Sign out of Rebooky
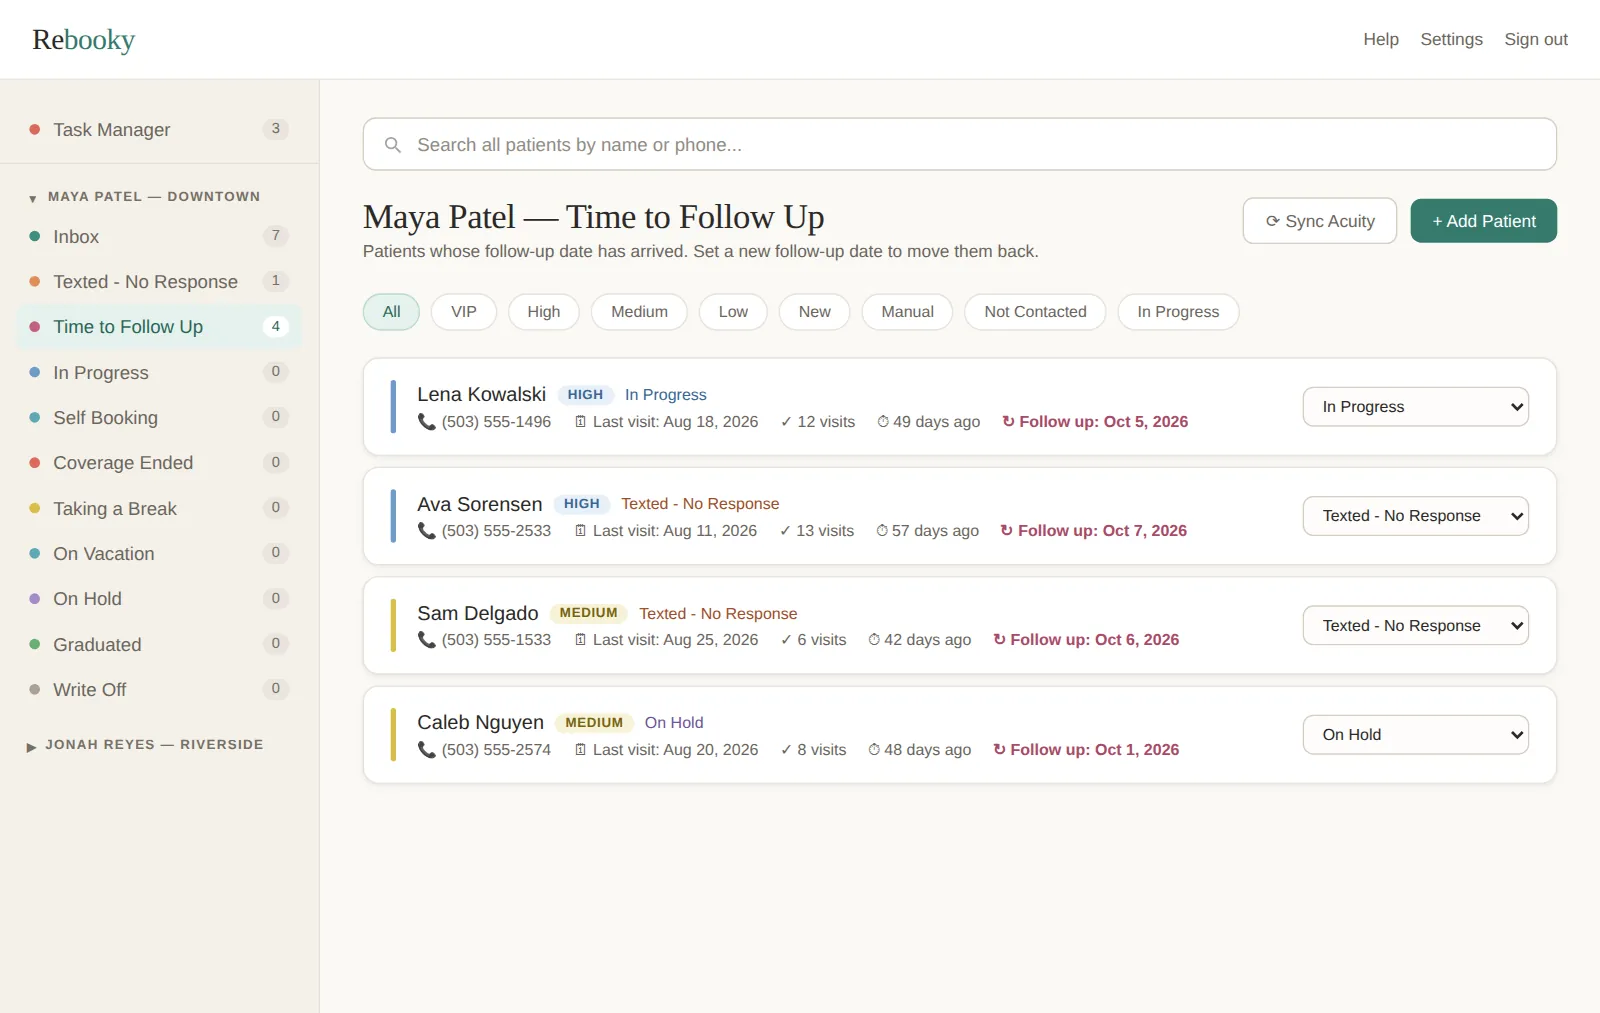 (x=1536, y=39)
